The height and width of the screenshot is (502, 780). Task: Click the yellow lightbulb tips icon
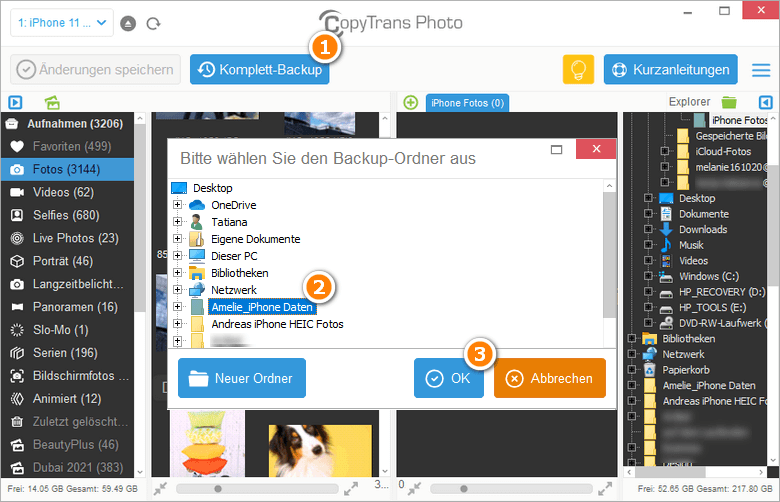coord(579,70)
